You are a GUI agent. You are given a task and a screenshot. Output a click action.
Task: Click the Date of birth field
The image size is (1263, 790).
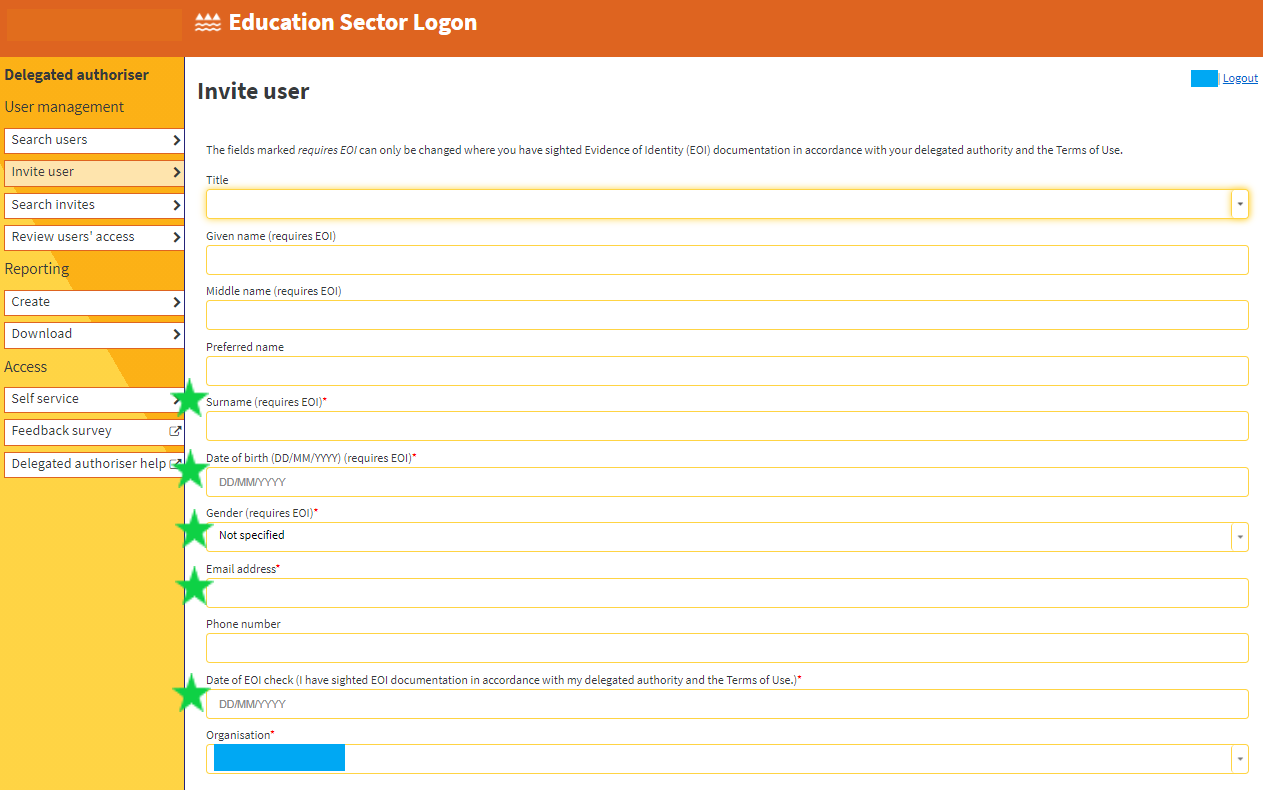(726, 481)
